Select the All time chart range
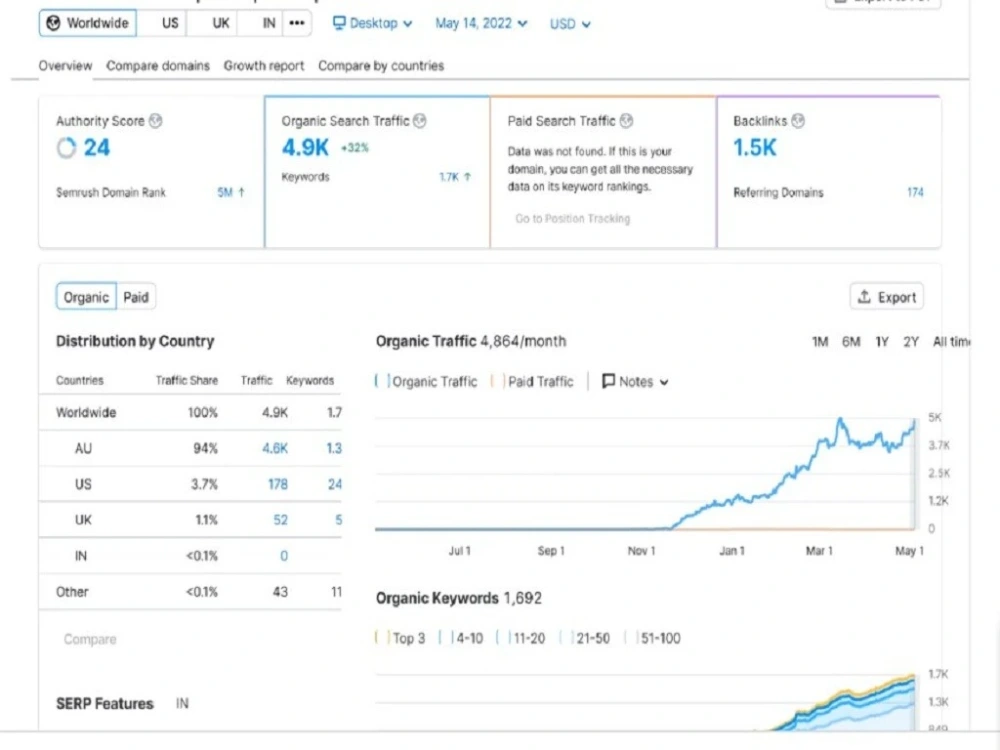 (x=951, y=342)
